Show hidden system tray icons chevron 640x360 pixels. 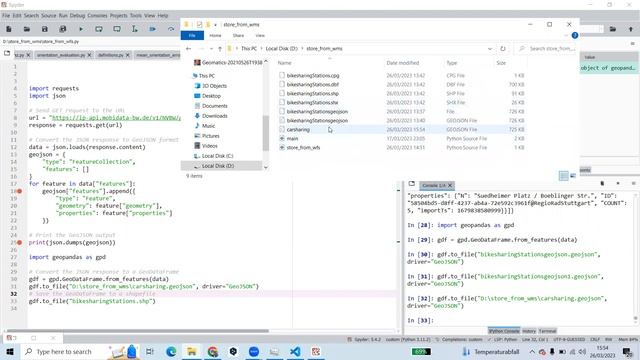(532, 351)
